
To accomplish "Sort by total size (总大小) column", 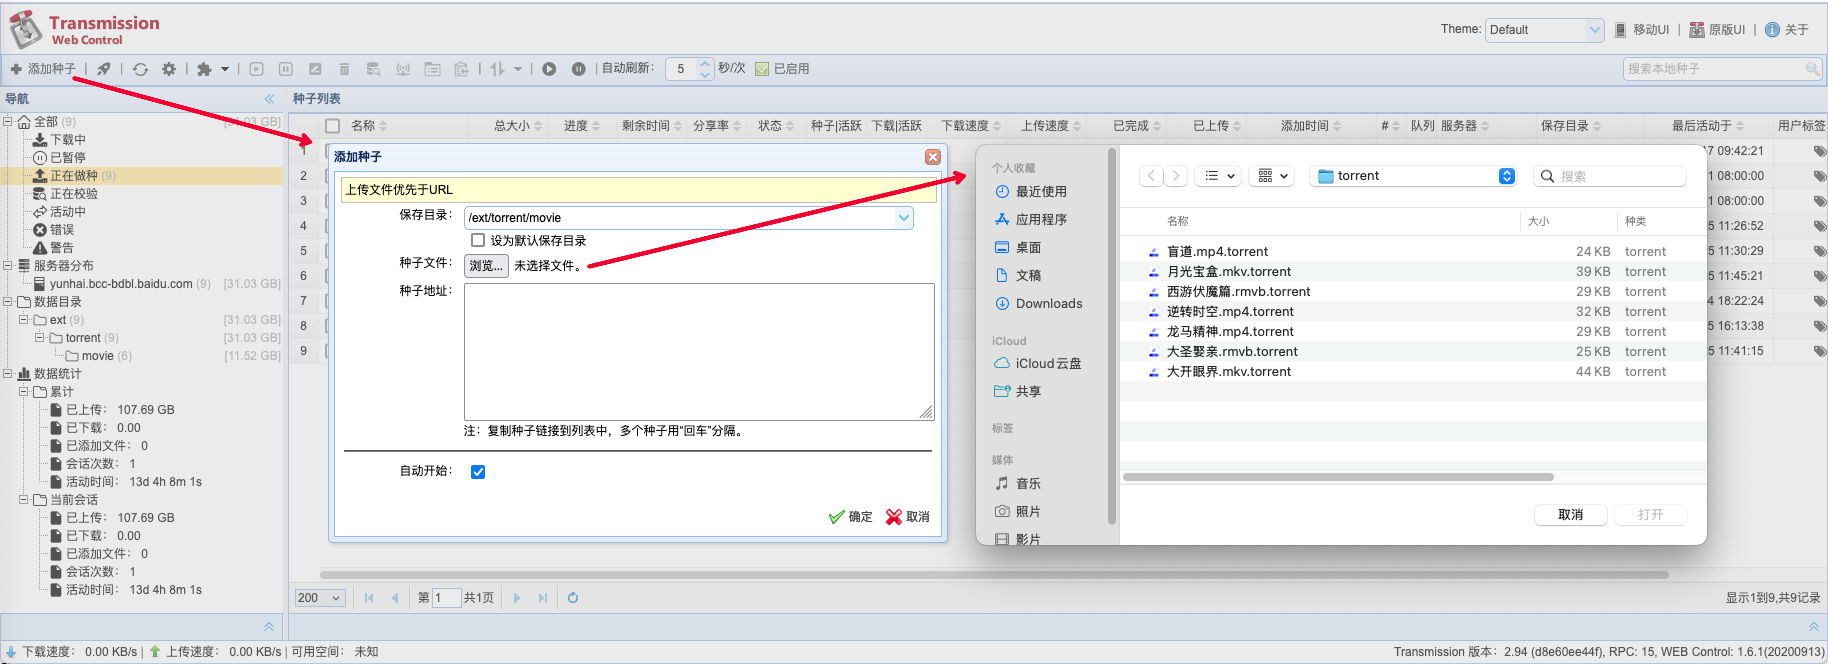I will 518,126.
